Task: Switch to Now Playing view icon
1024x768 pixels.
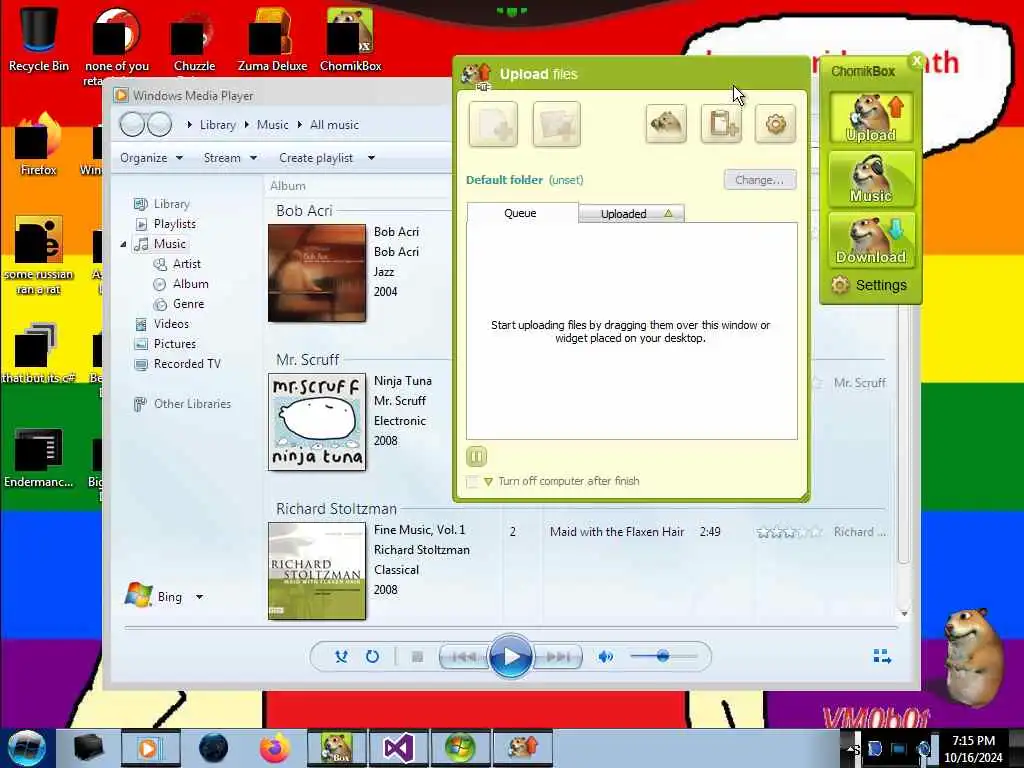Action: (882, 656)
